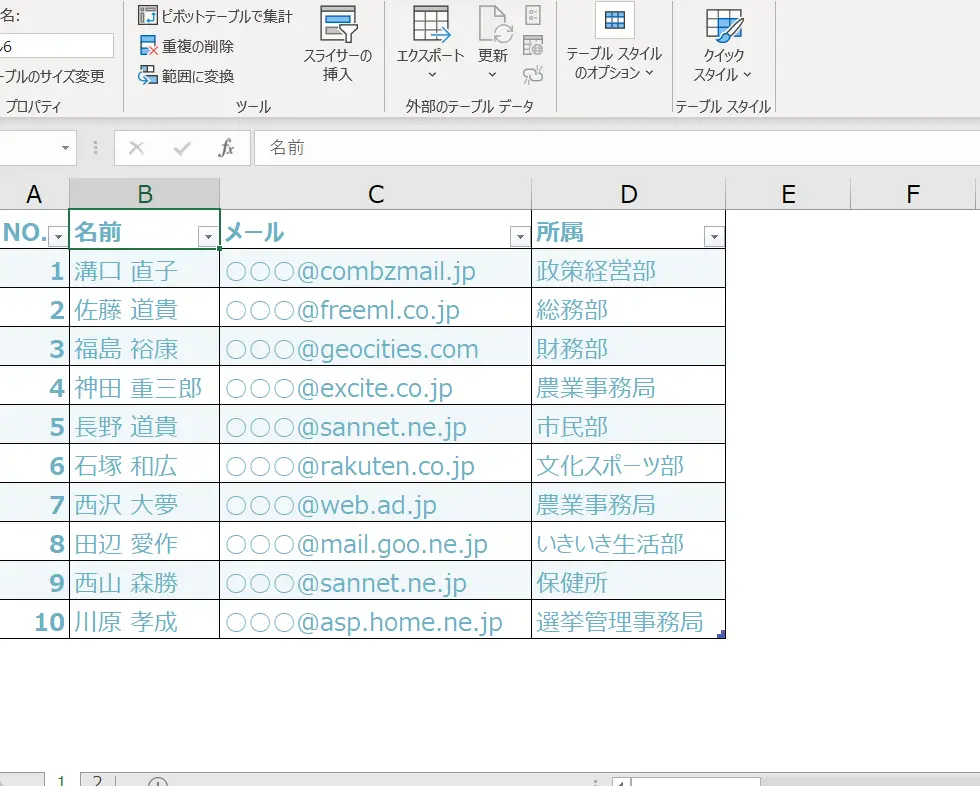Open the メール column filter dropdown

(519, 237)
